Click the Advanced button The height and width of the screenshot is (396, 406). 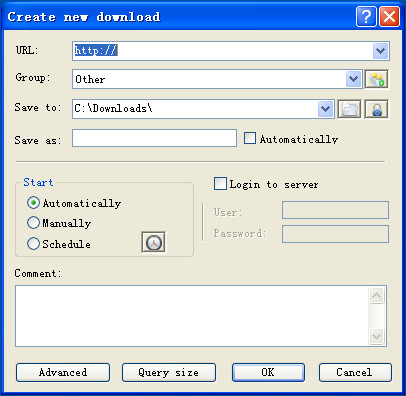[63, 372]
